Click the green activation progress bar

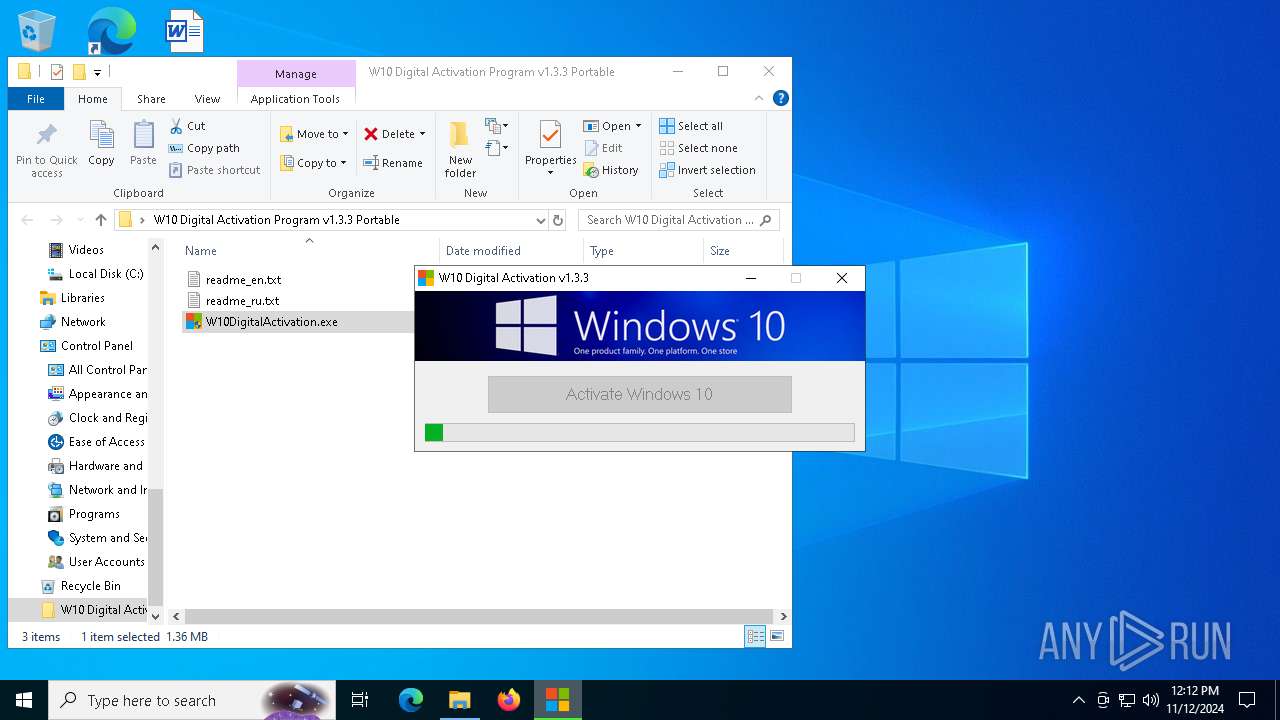(x=639, y=432)
